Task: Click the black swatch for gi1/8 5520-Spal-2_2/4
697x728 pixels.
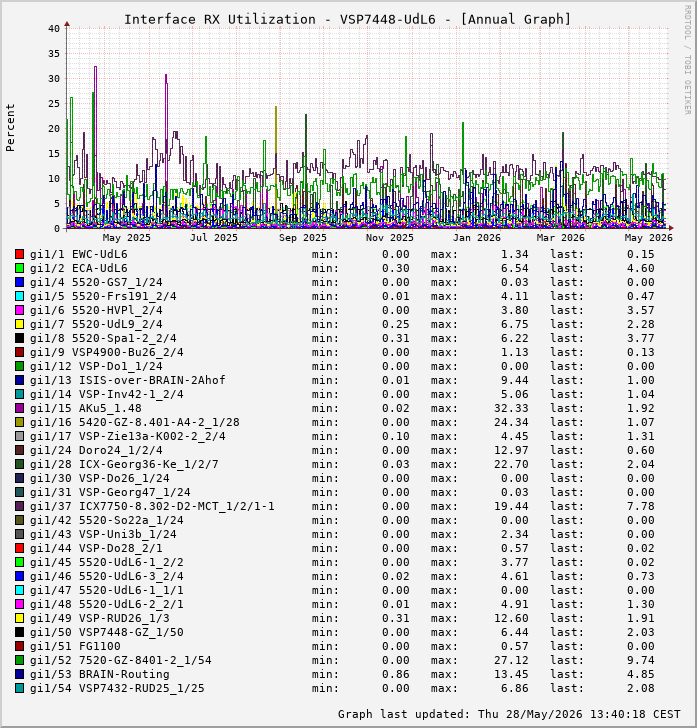Action: (x=20, y=338)
